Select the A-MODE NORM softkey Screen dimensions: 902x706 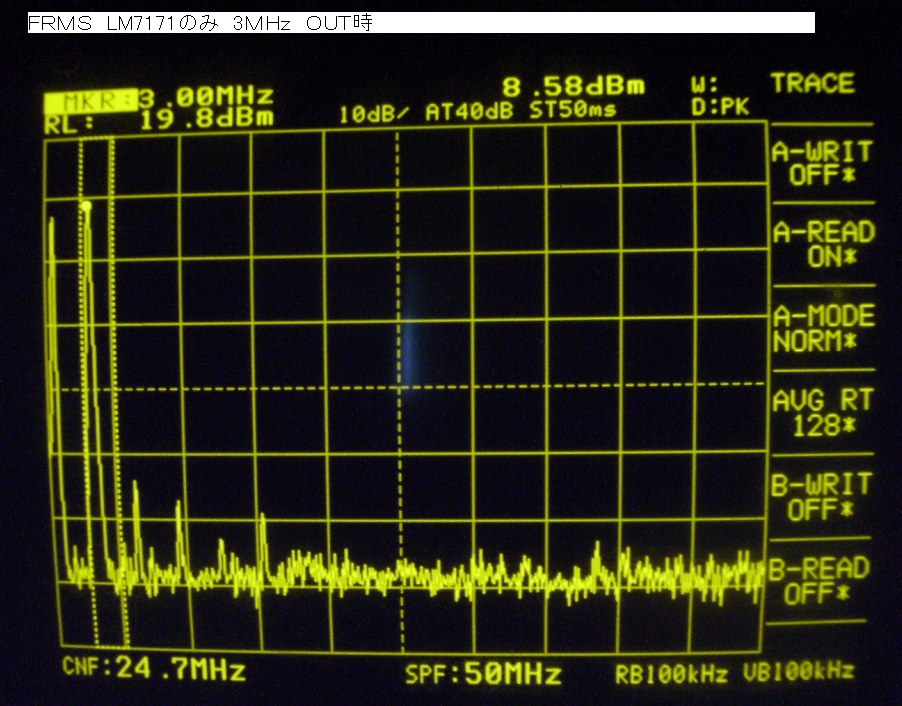tap(824, 328)
